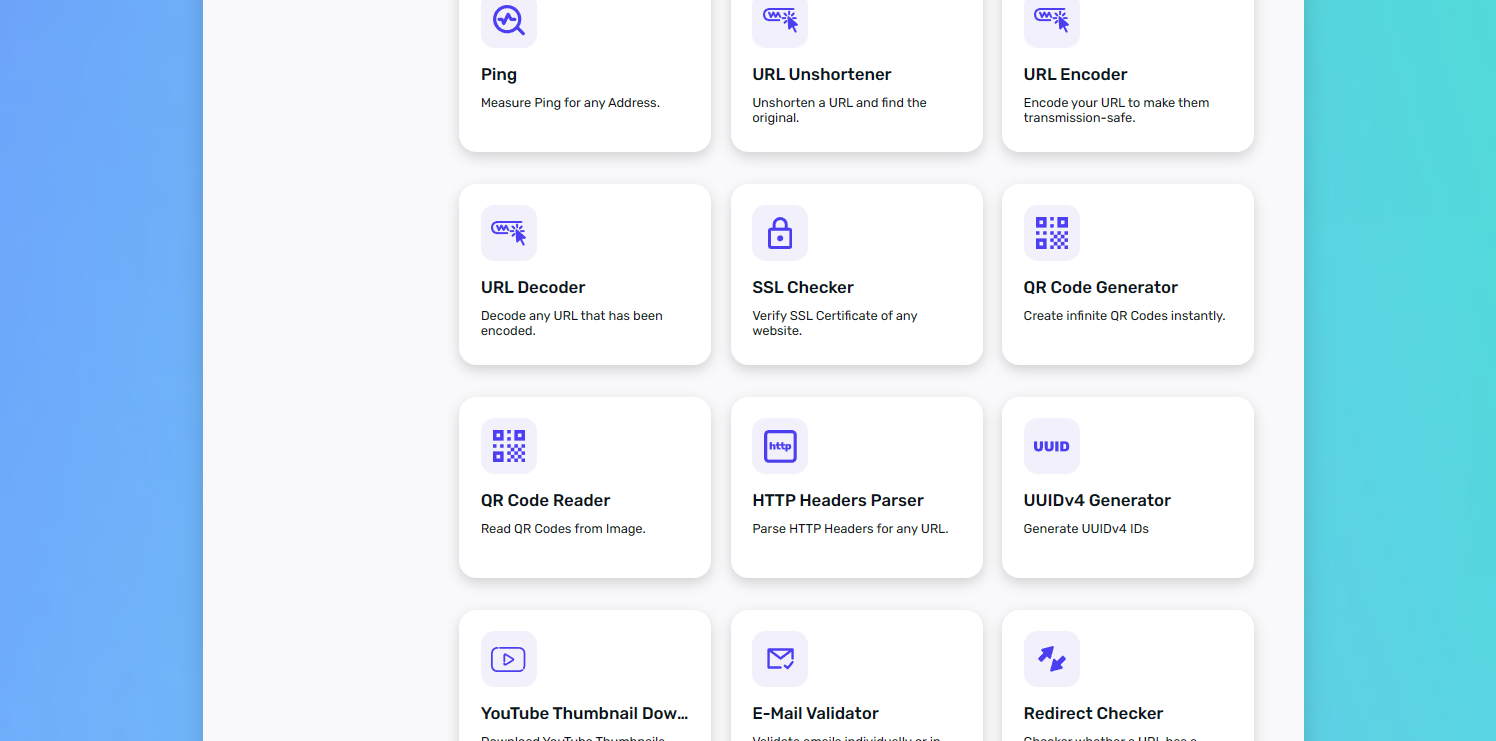The width and height of the screenshot is (1496, 741).
Task: Click the Redirect Checker arrows icon
Action: click(1051, 659)
